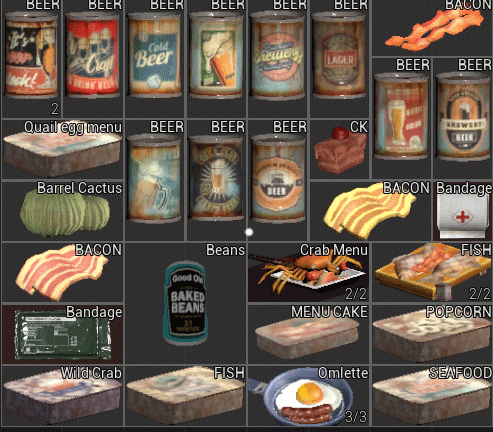Click the pink raw BACON slices
Viewport: 493px width, 432px height.
pos(62,273)
